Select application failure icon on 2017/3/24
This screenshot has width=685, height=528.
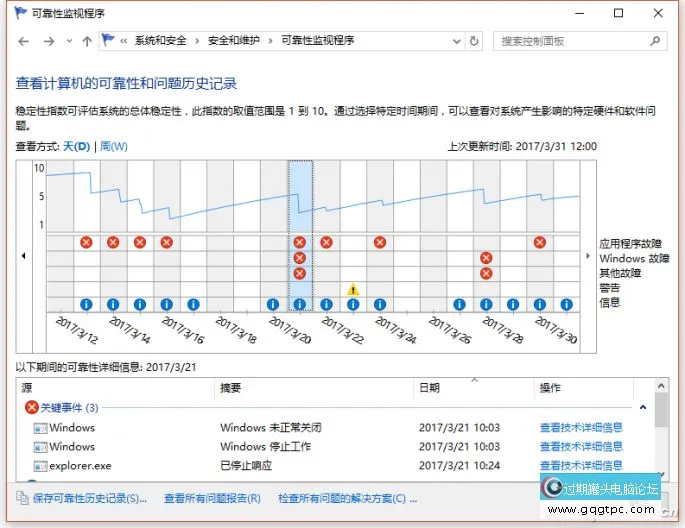(x=380, y=242)
